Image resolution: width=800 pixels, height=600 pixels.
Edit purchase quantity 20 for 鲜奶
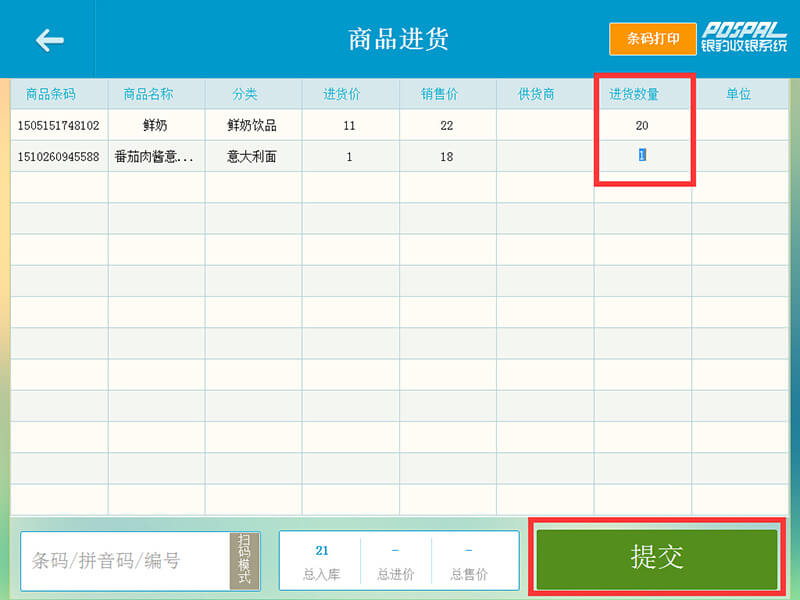642,125
